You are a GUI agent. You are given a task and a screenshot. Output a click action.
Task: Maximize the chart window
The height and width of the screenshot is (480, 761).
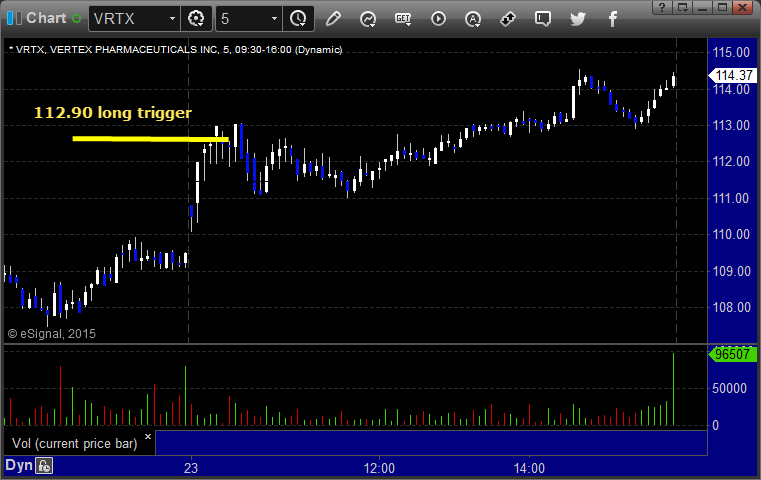coord(723,7)
